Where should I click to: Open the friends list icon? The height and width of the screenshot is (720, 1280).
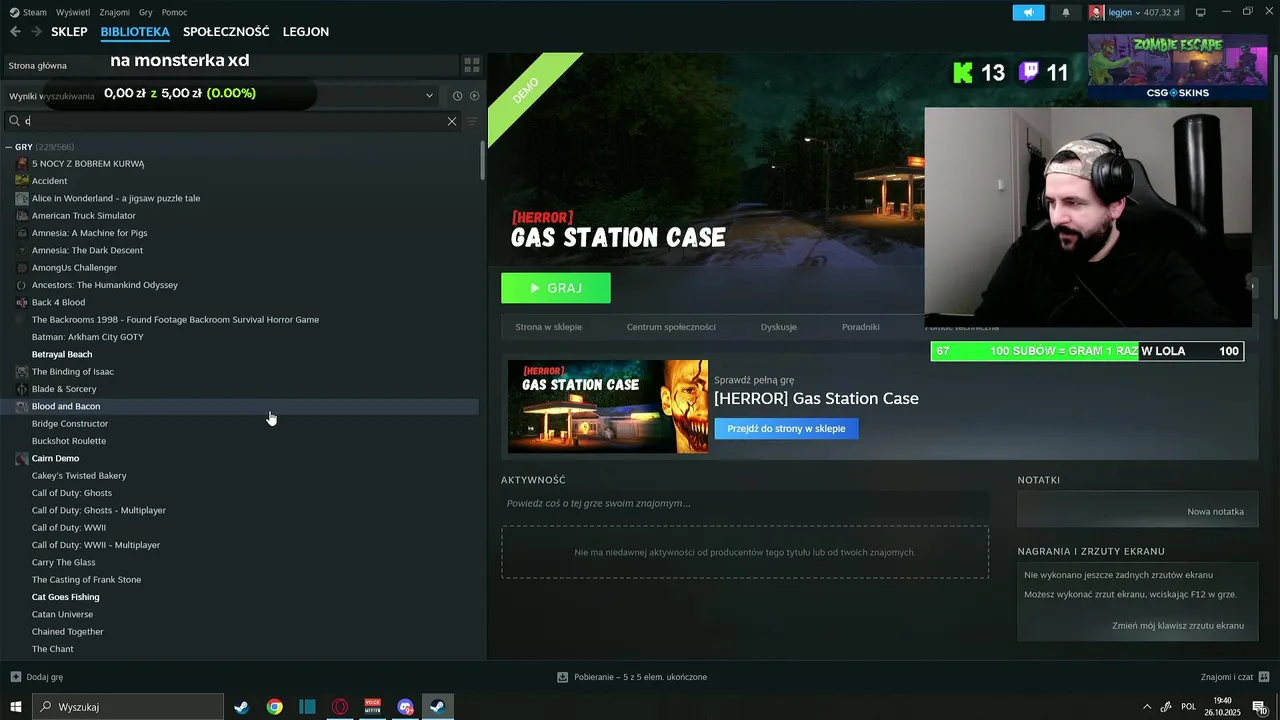1264,677
